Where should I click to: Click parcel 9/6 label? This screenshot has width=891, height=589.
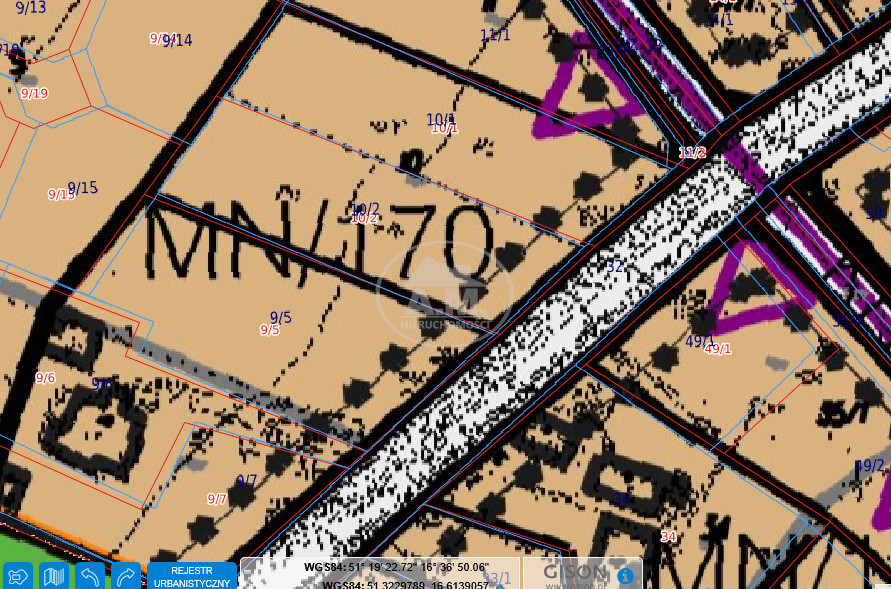tap(45, 378)
